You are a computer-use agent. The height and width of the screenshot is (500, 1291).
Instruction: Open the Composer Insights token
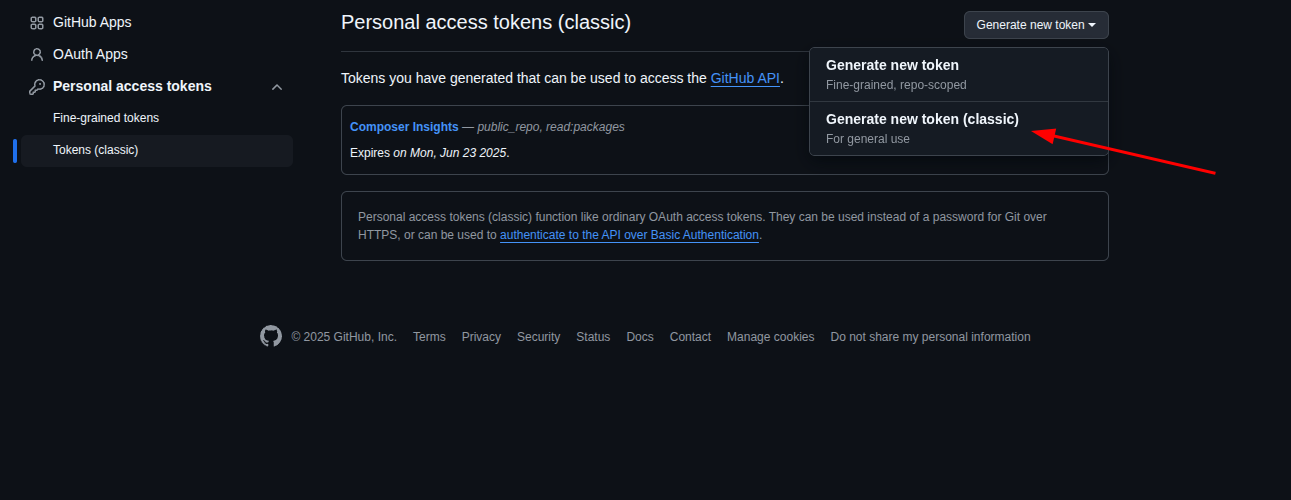(404, 127)
